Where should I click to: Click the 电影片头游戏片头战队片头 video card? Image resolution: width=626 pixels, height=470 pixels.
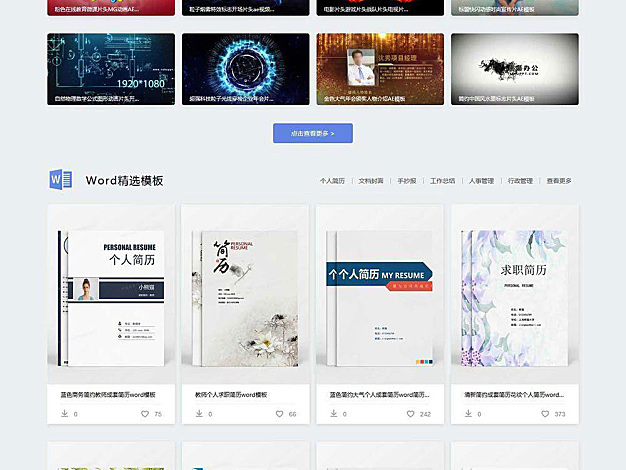coord(380,8)
